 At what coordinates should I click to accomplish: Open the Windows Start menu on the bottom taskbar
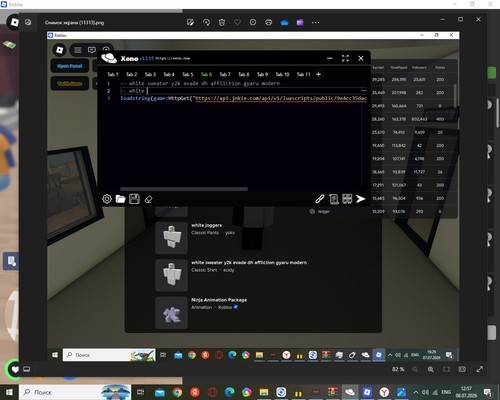click(x=9, y=392)
